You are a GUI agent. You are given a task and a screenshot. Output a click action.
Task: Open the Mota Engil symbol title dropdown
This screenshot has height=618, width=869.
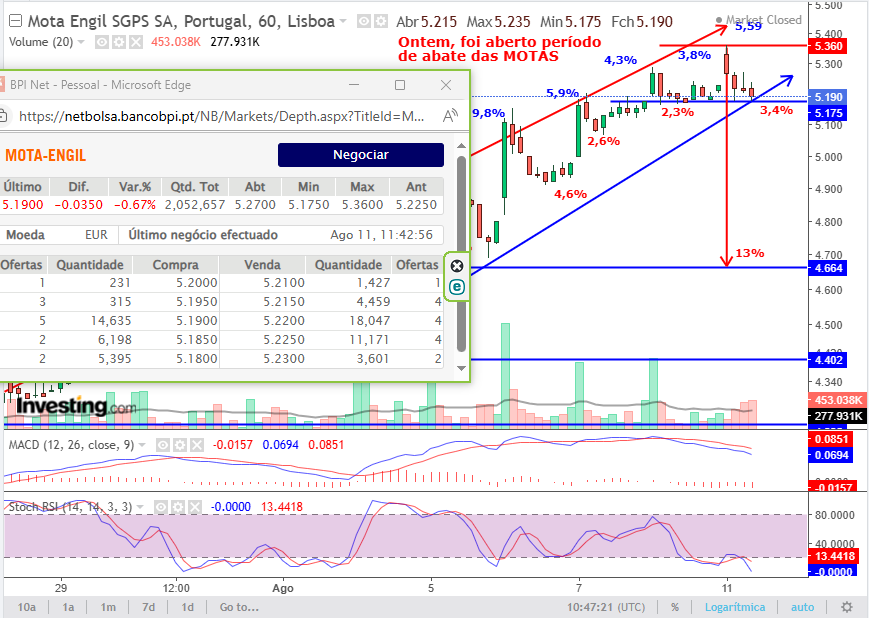tap(343, 22)
